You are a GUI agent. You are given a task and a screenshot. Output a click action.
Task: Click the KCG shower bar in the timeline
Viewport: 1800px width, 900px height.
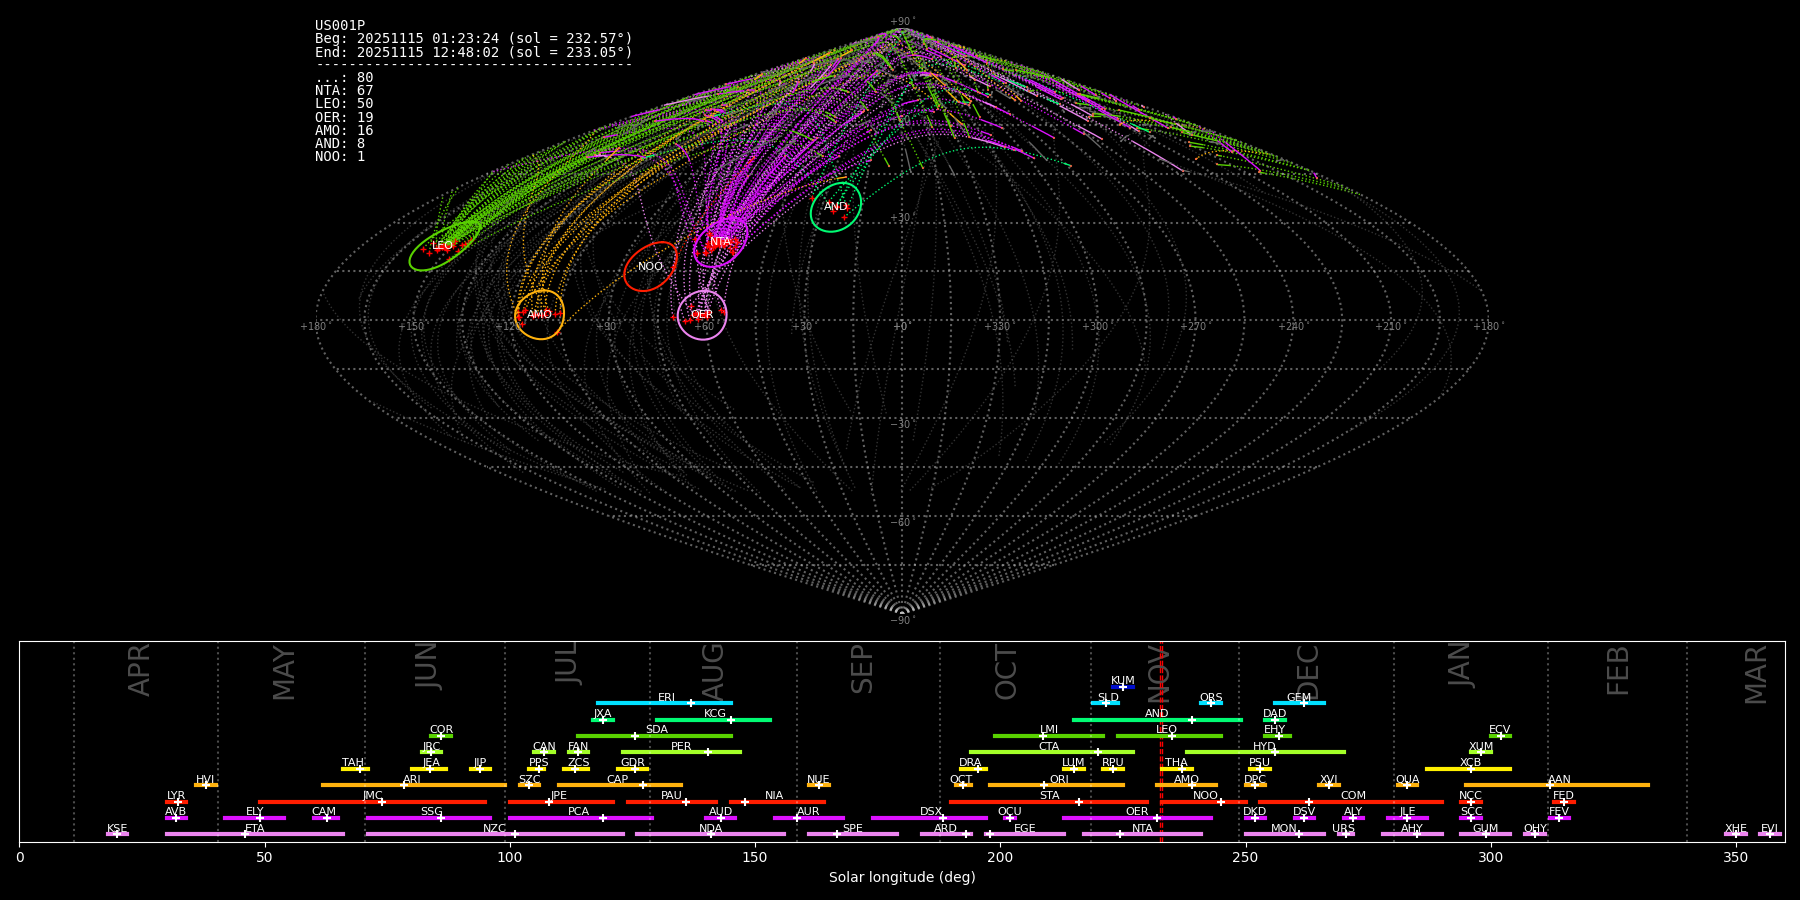click(713, 719)
